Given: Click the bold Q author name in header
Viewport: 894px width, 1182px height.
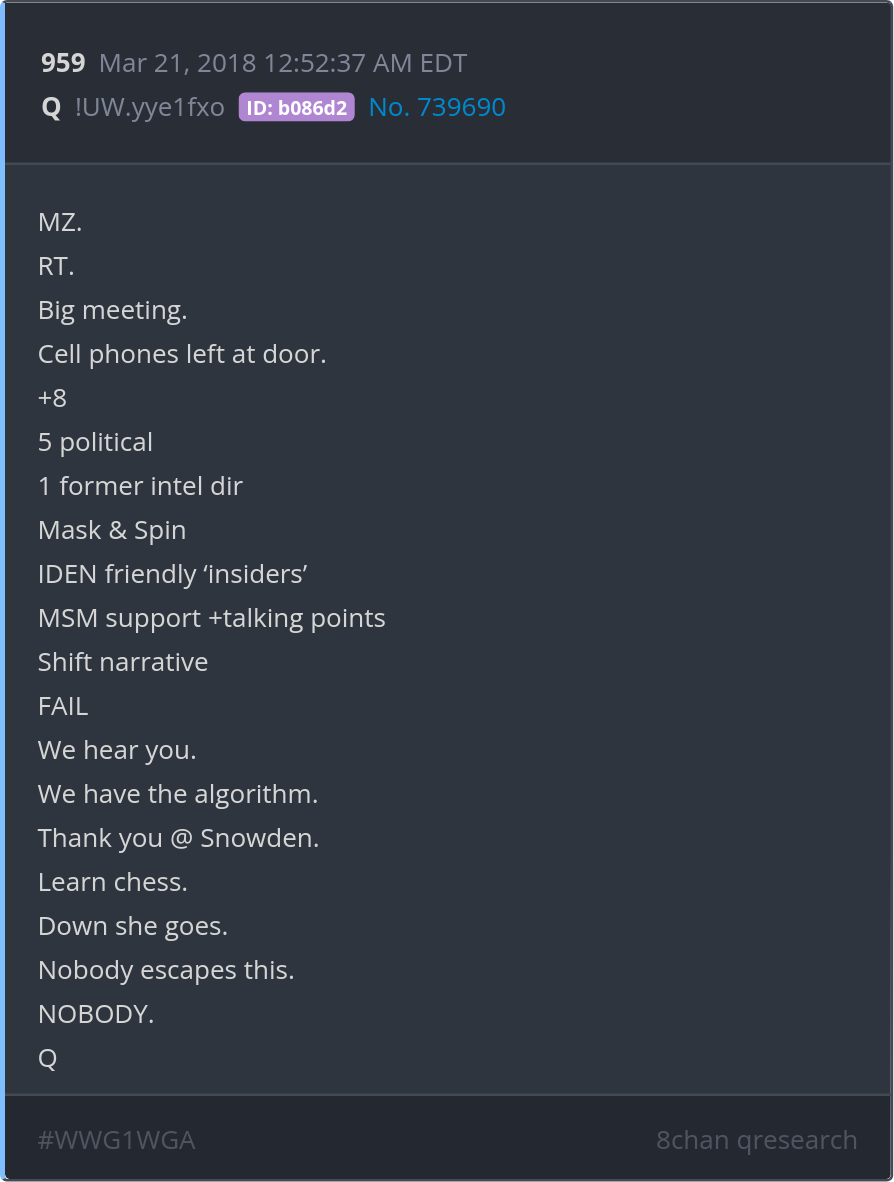Looking at the screenshot, I should point(51,108).
